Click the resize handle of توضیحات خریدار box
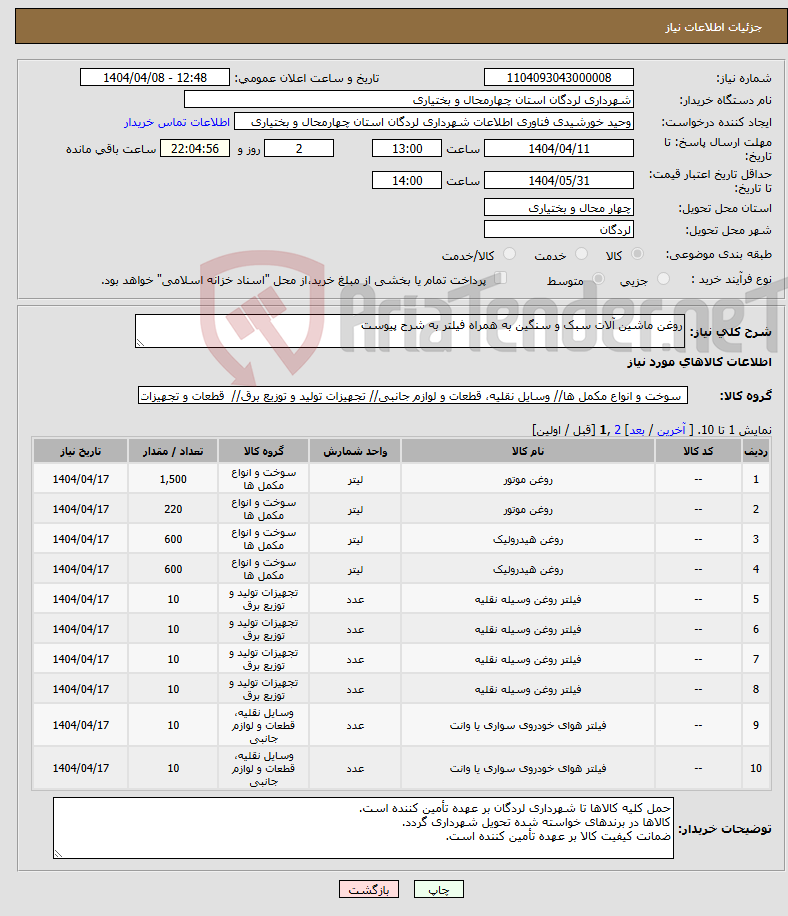 coord(58,853)
